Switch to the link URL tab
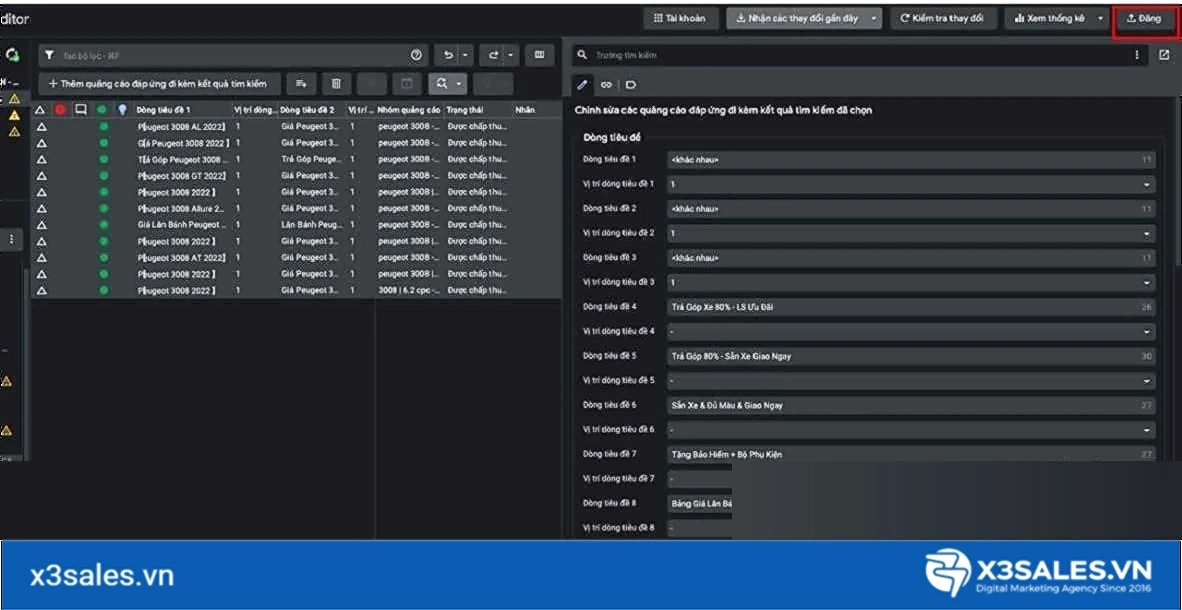The width and height of the screenshot is (1182, 610). coord(606,84)
